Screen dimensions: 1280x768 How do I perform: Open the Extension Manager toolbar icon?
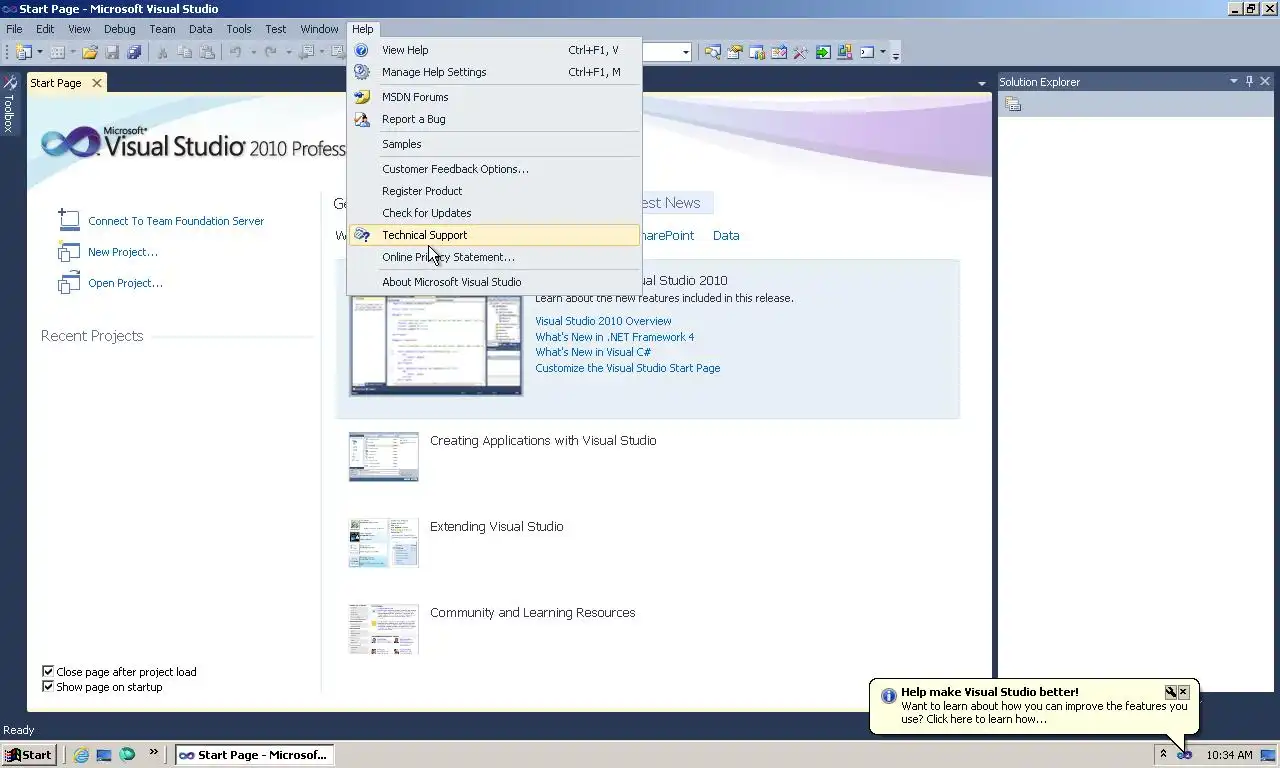[x=845, y=52]
